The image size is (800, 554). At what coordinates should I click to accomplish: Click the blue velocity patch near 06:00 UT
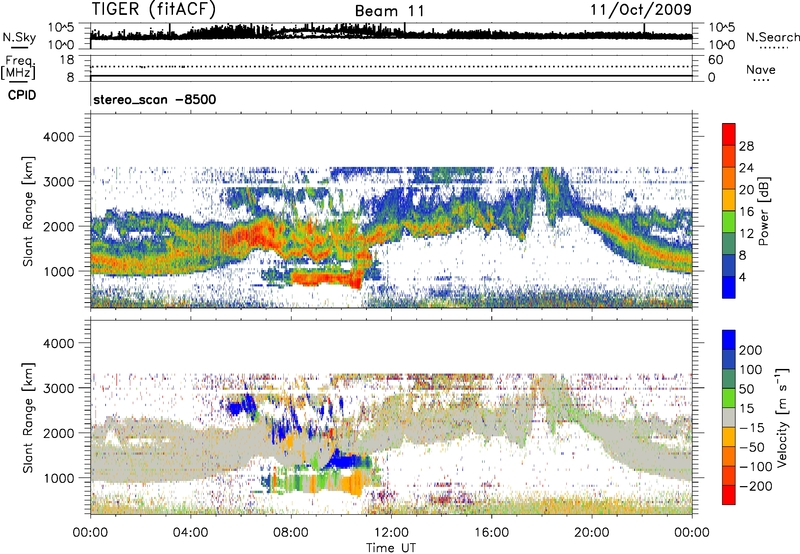click(x=240, y=408)
